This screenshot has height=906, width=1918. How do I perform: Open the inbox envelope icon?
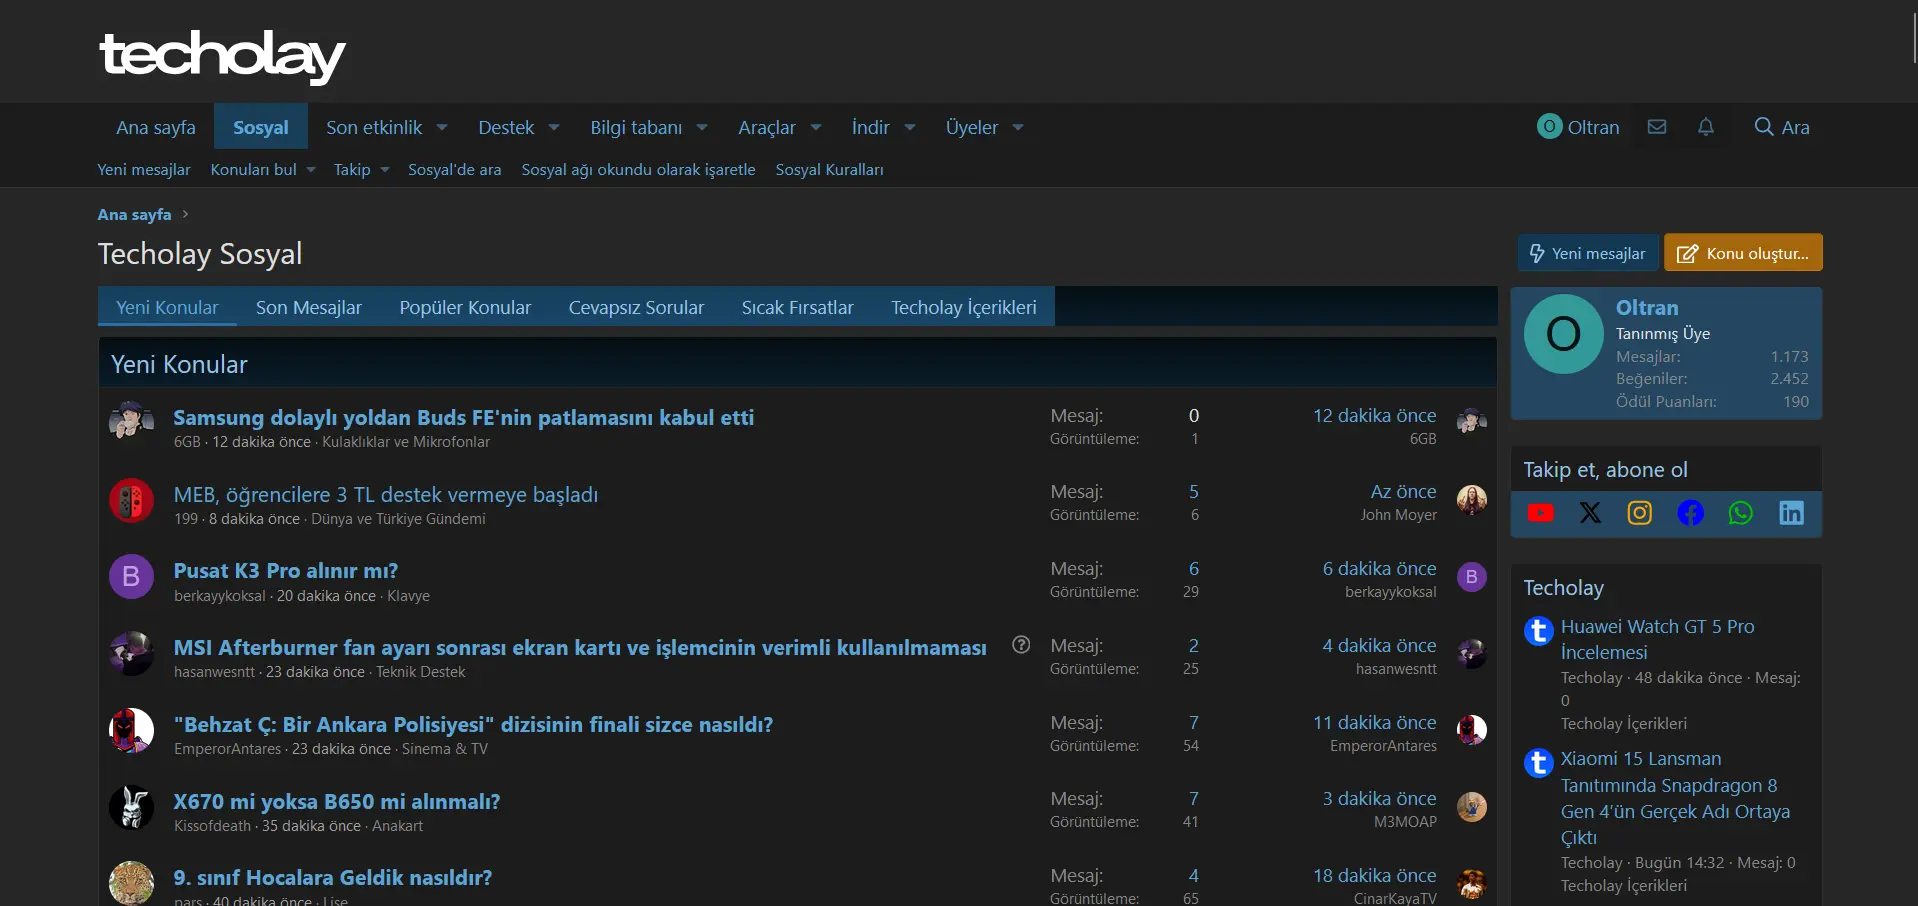(1657, 127)
